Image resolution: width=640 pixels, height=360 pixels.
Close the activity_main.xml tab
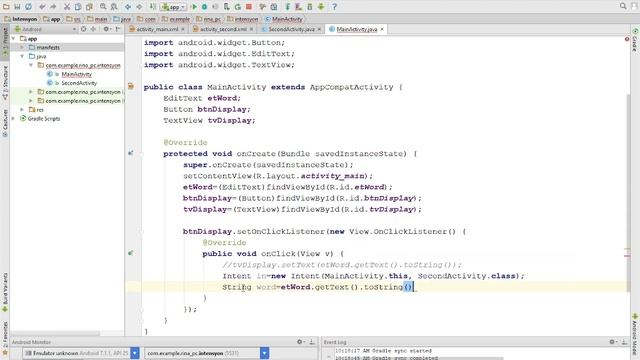click(183, 29)
